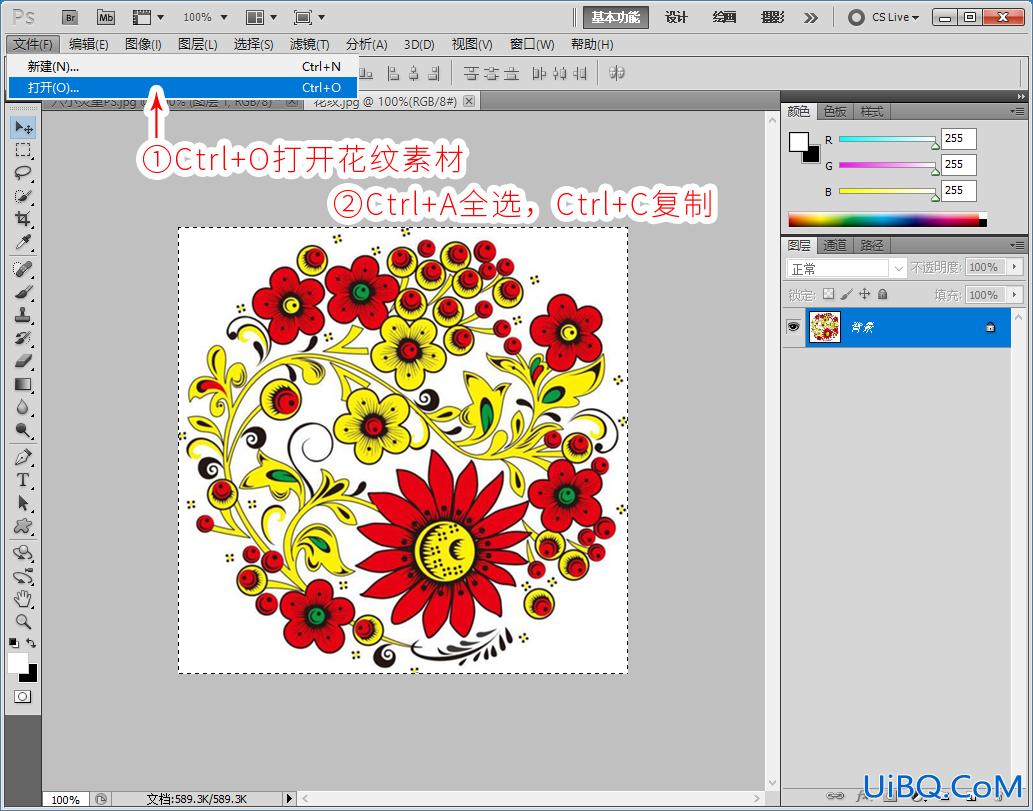Select the Move tool
This screenshot has width=1033, height=811.
pos(23,126)
